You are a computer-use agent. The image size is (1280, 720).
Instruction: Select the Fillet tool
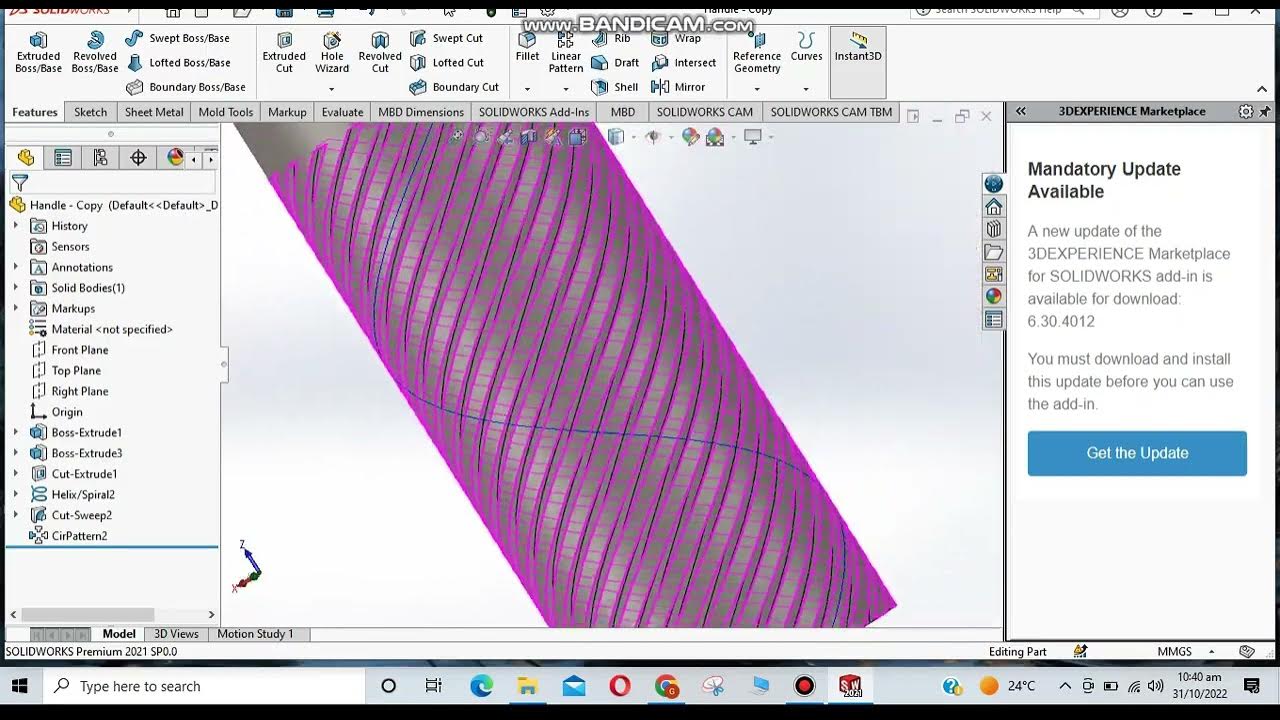click(x=527, y=46)
